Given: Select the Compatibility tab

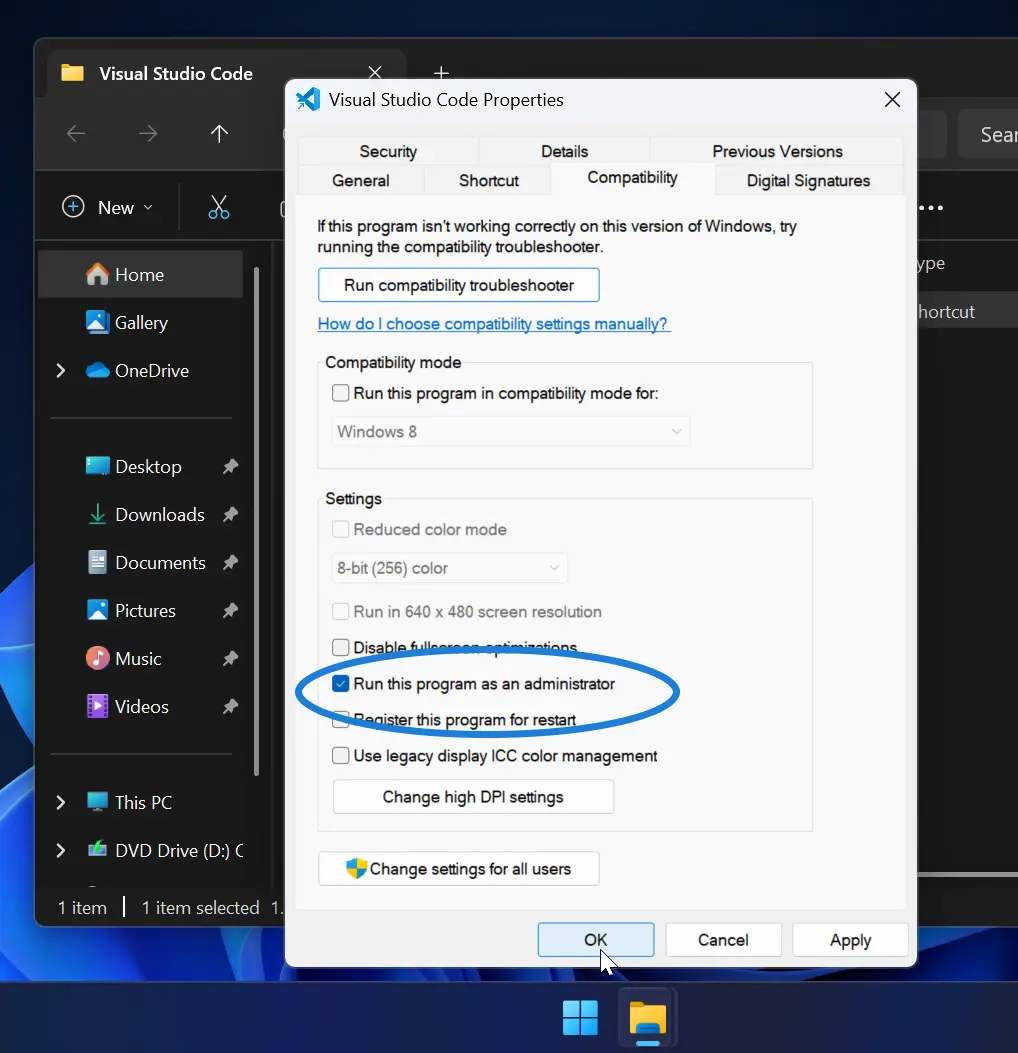Looking at the screenshot, I should [x=633, y=178].
